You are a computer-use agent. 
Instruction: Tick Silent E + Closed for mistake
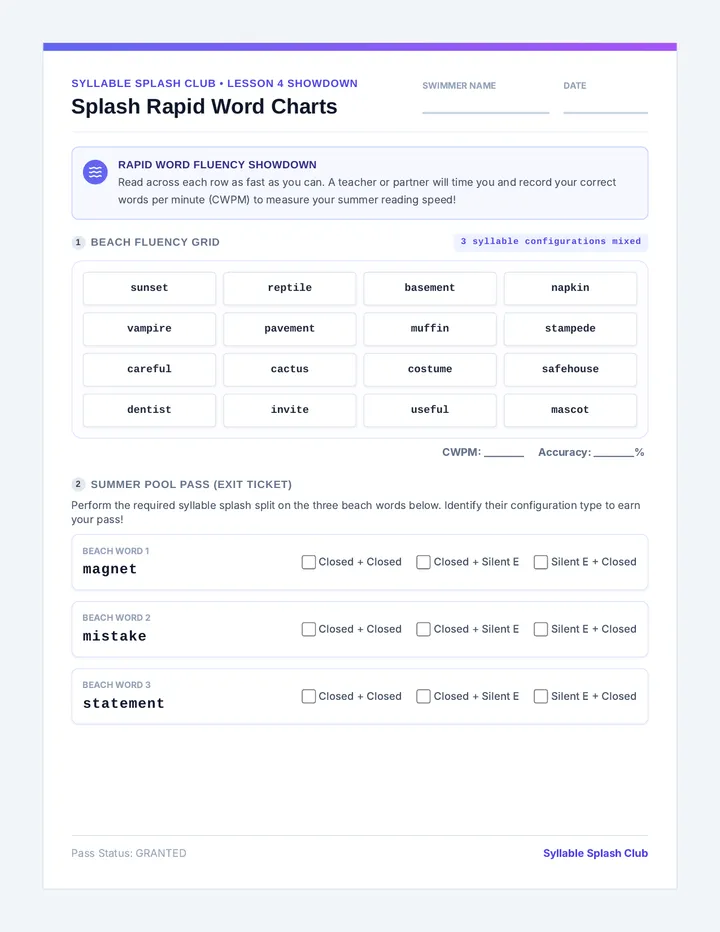pos(540,629)
